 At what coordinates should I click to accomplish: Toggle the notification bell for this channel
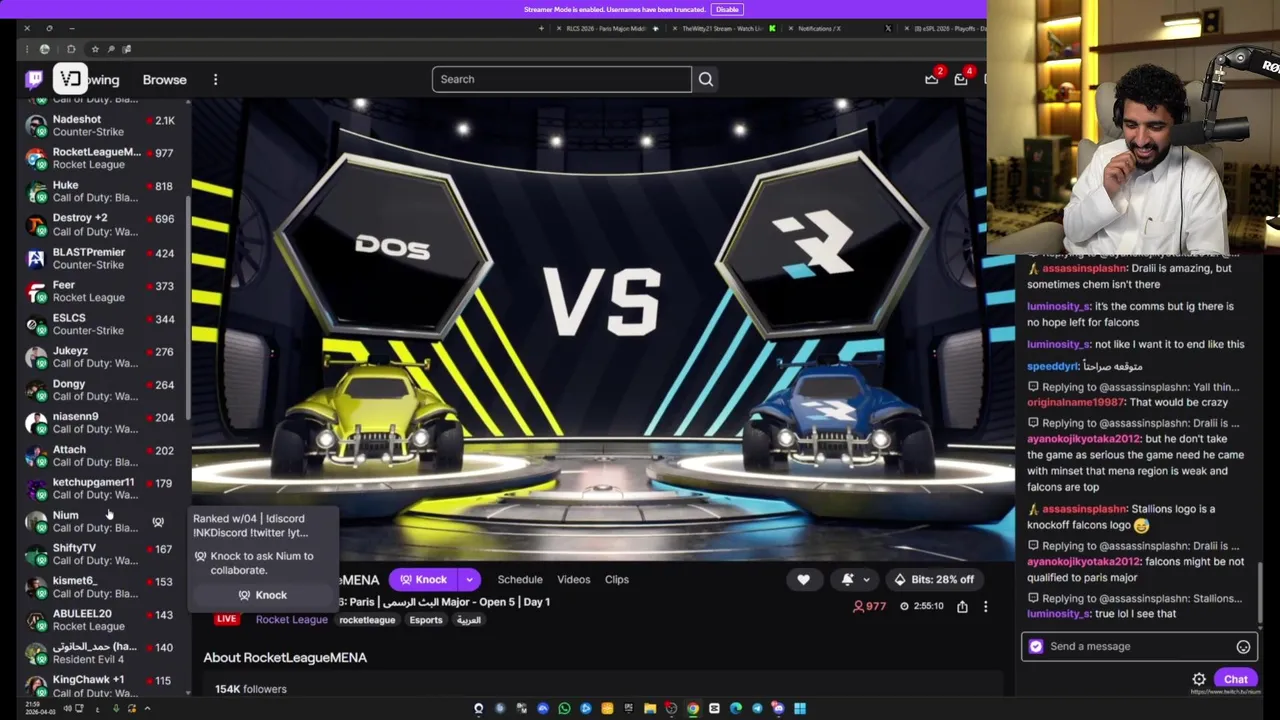(x=848, y=579)
